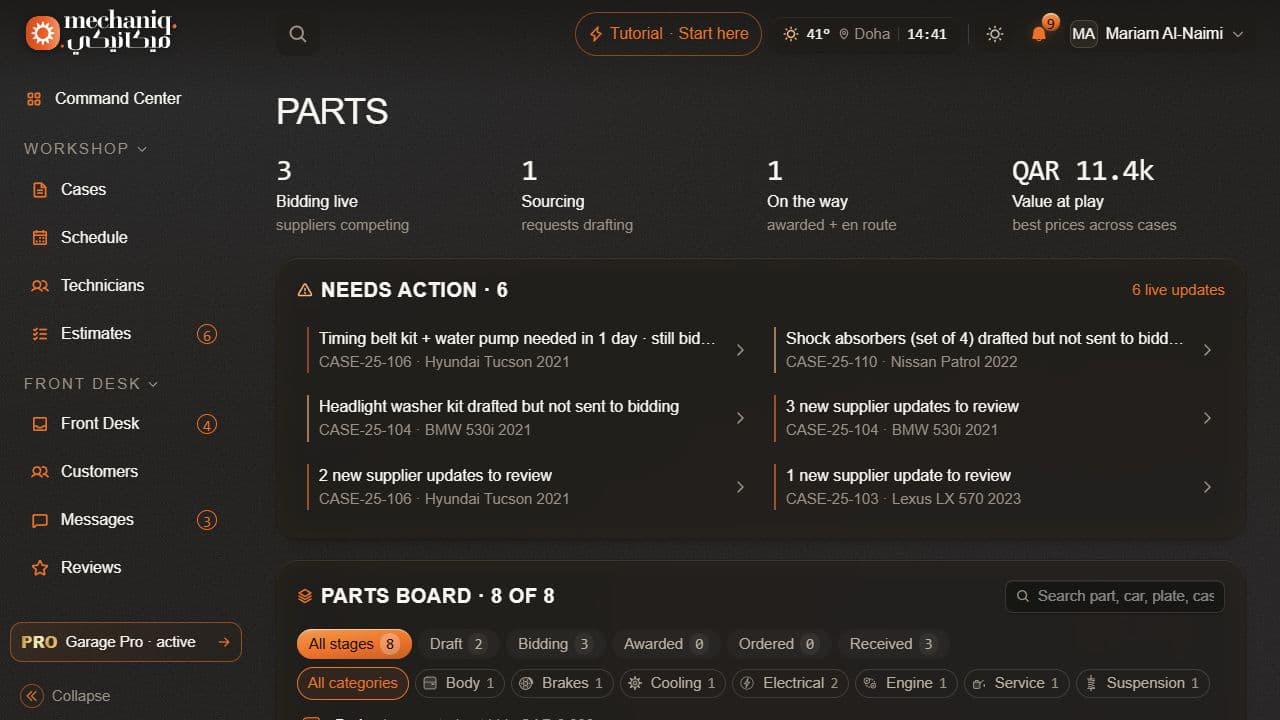Open '3 new supplier updates to review' item
Image resolution: width=1280 pixels, height=720 pixels.
click(996, 418)
